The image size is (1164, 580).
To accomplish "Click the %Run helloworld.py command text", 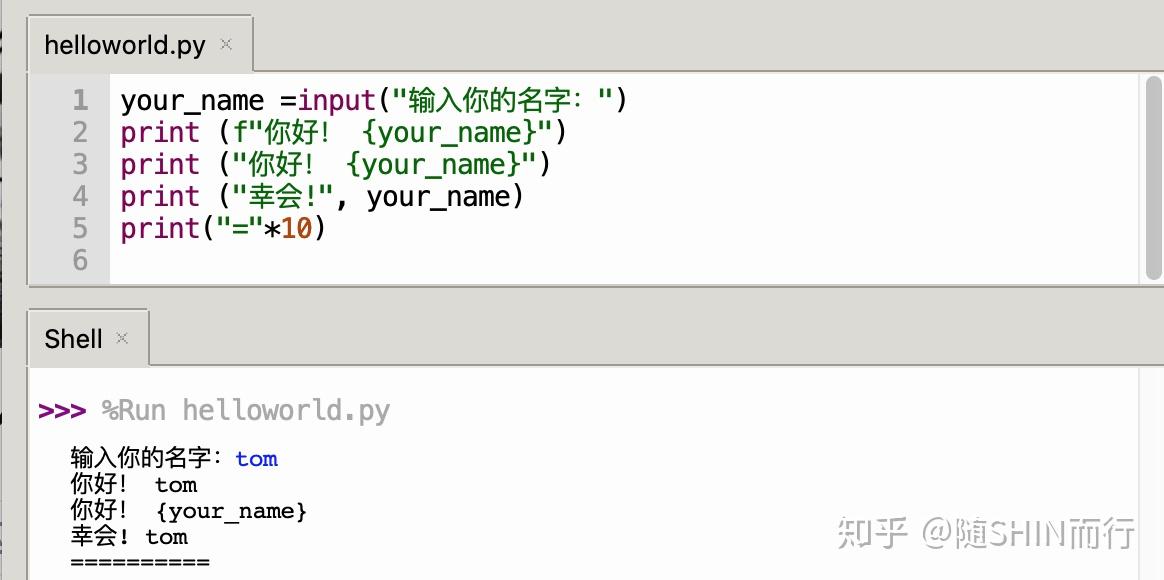I will (245, 409).
